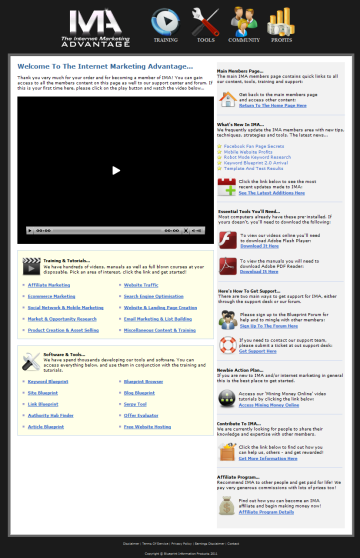This screenshot has width=360, height=558.
Task: Toggle fullscreen in the video control bar
Action: tap(186, 231)
